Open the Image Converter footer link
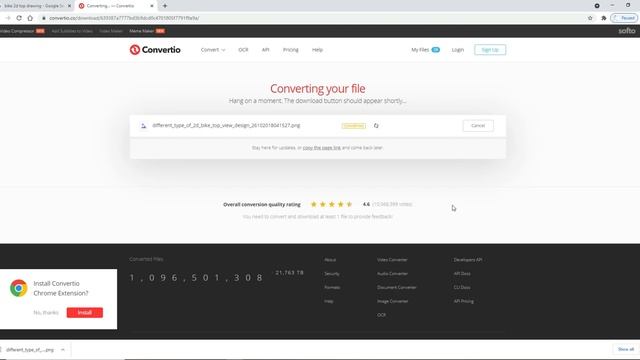 (x=393, y=301)
